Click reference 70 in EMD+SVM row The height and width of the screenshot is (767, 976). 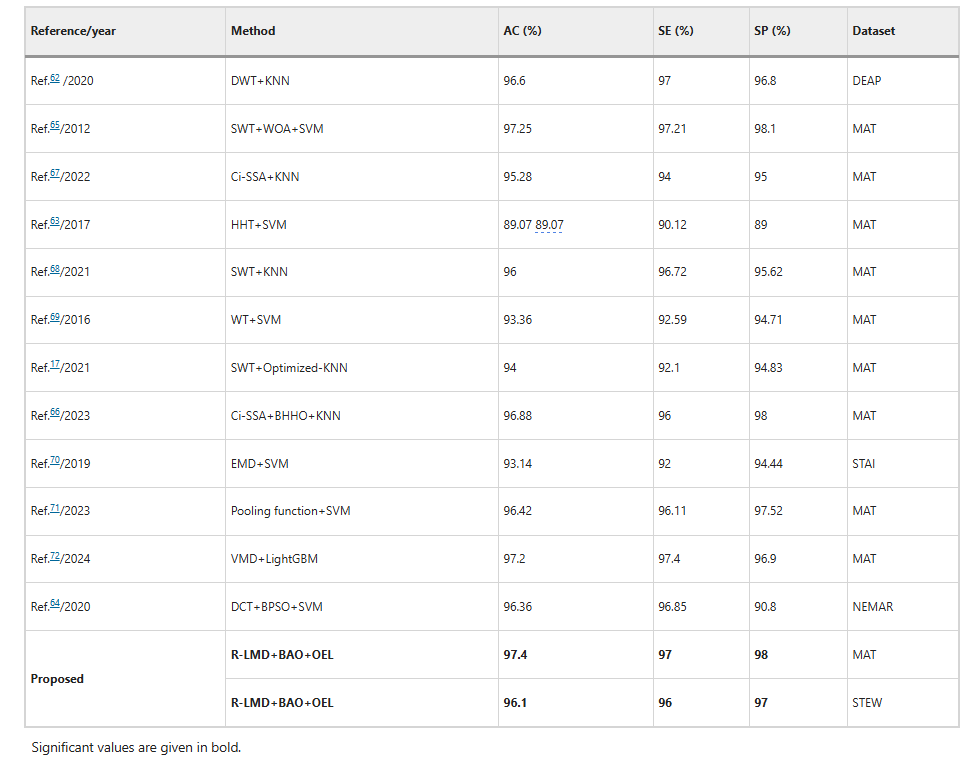(55, 461)
